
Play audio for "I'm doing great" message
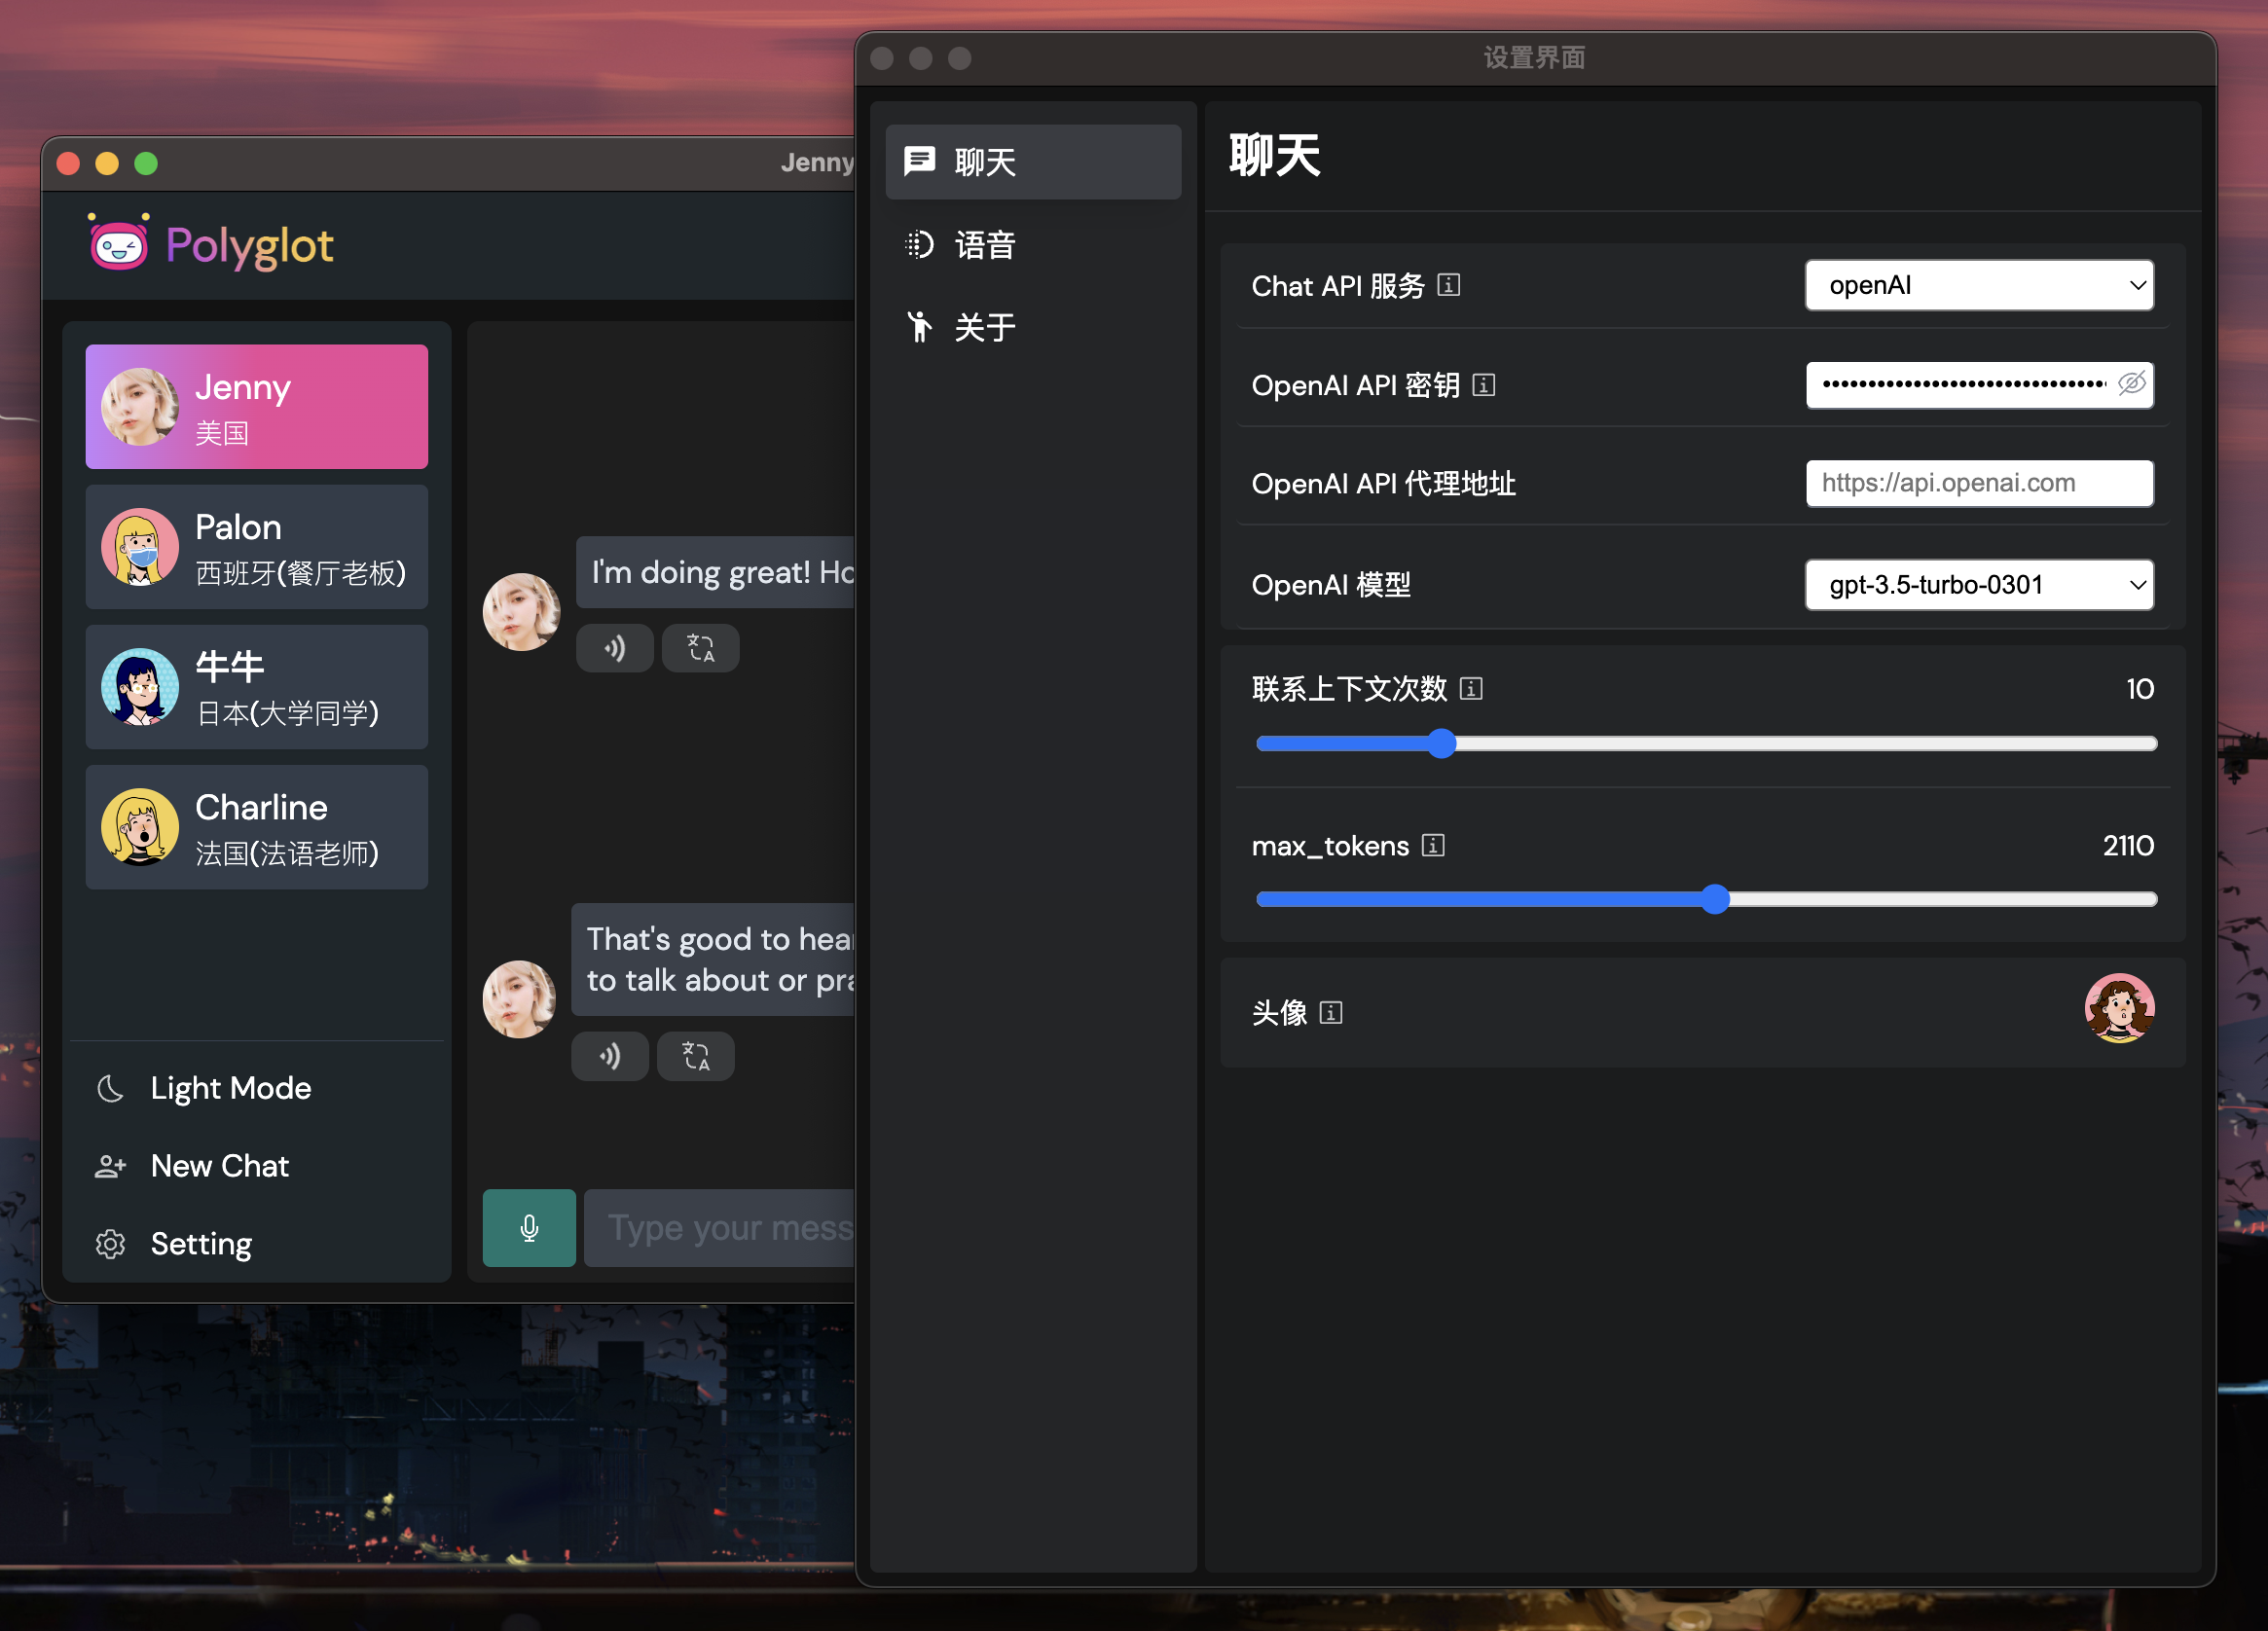[614, 648]
